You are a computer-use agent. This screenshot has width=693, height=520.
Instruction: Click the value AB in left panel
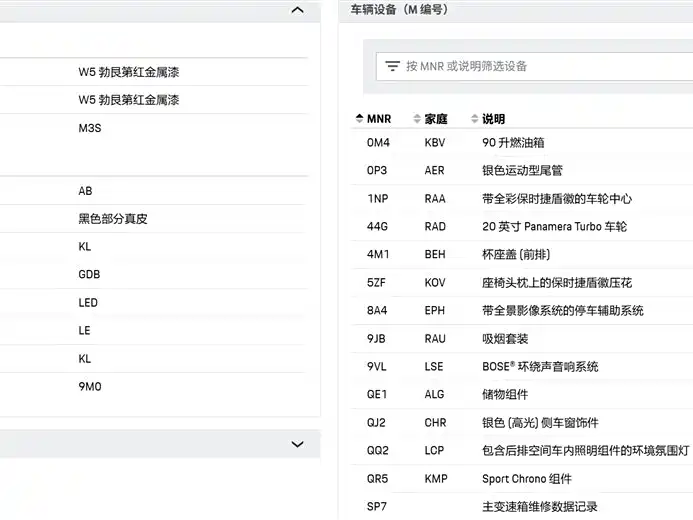click(85, 191)
